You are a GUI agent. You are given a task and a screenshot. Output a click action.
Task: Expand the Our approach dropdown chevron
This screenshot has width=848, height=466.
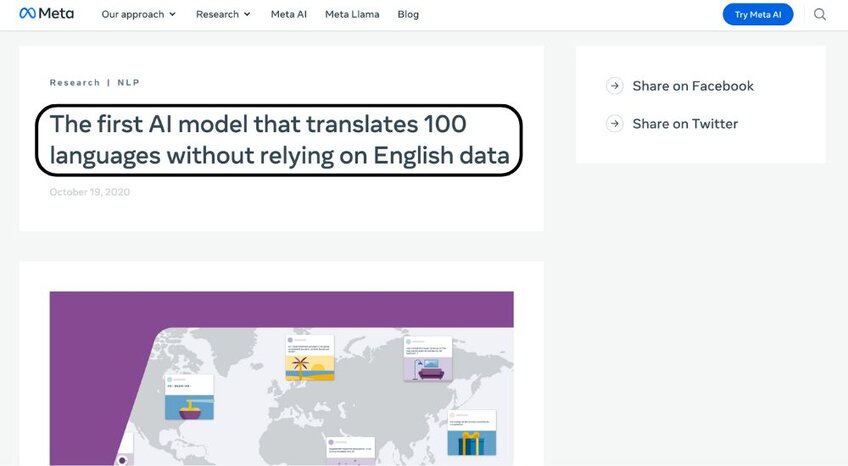pos(173,15)
